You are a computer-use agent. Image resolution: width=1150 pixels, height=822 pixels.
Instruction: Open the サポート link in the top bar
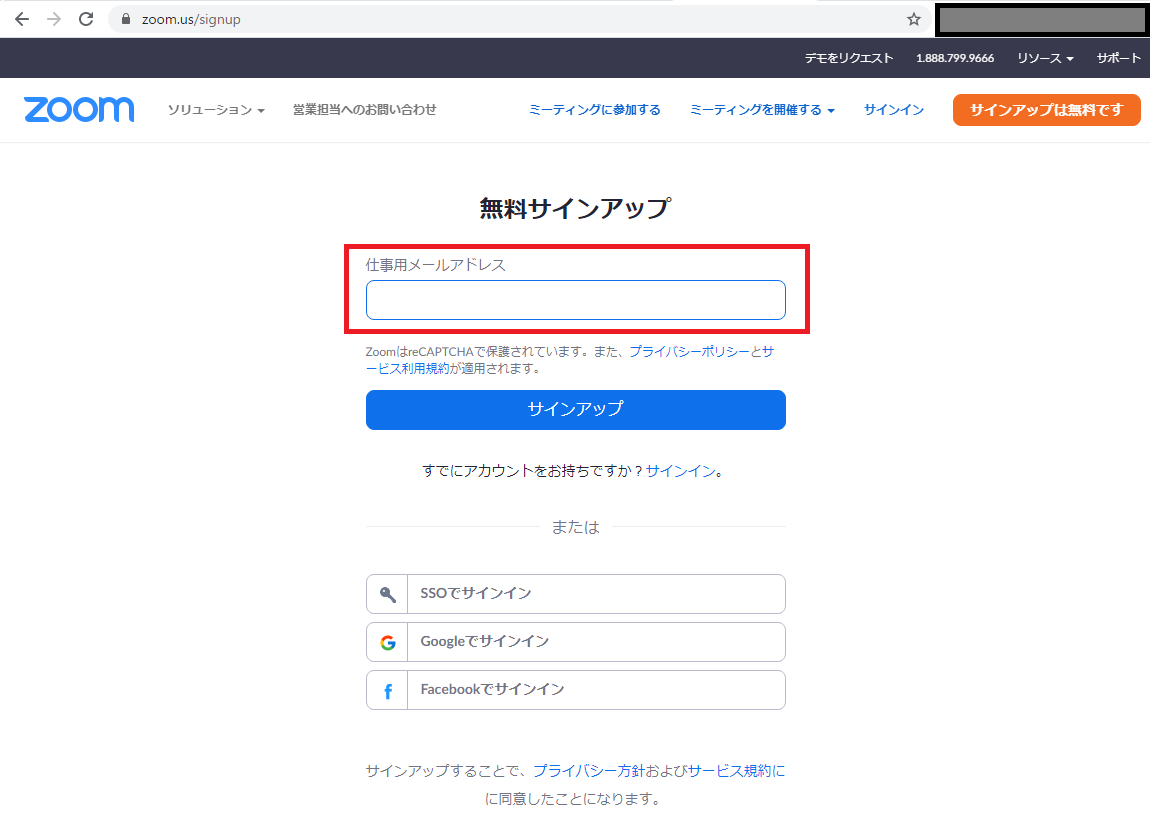tap(1118, 58)
